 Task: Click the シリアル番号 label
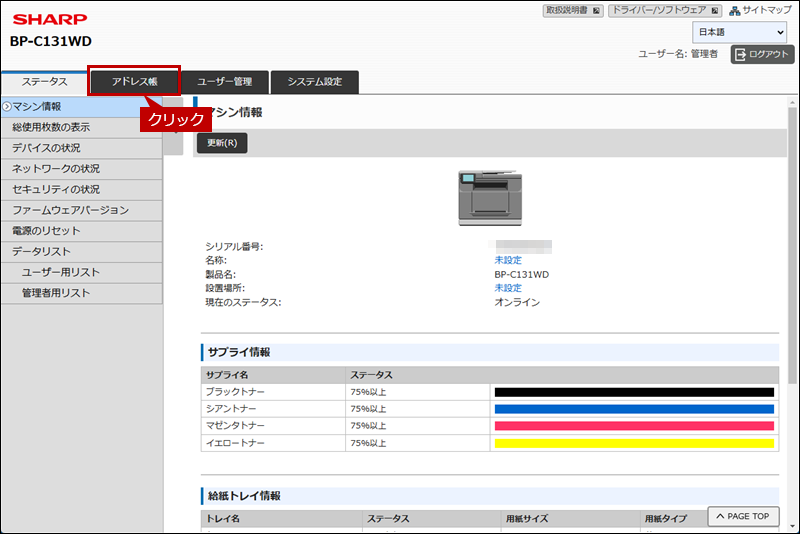[x=234, y=246]
